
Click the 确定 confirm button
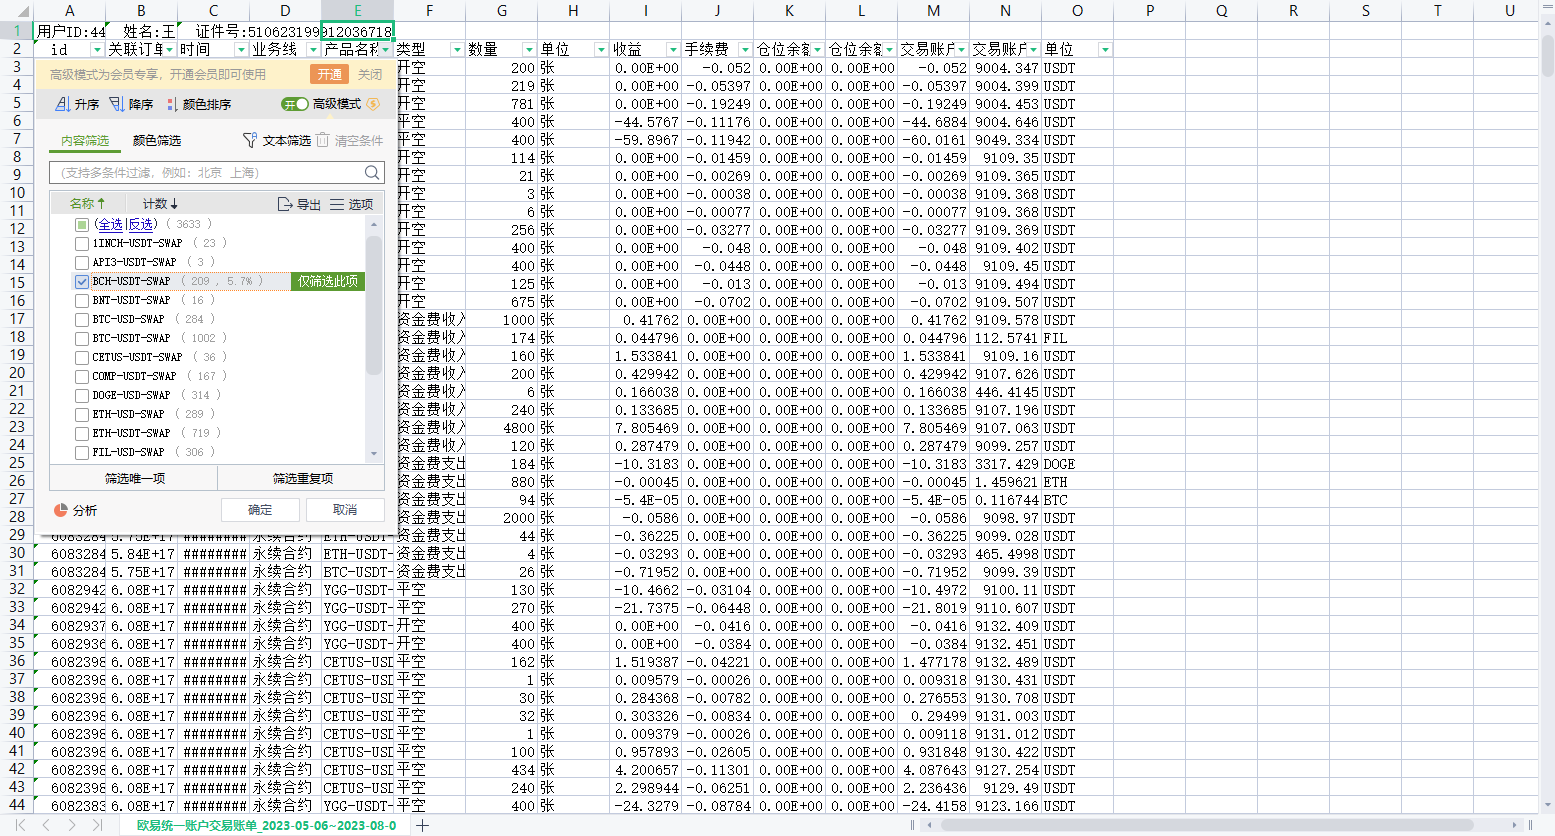[260, 510]
